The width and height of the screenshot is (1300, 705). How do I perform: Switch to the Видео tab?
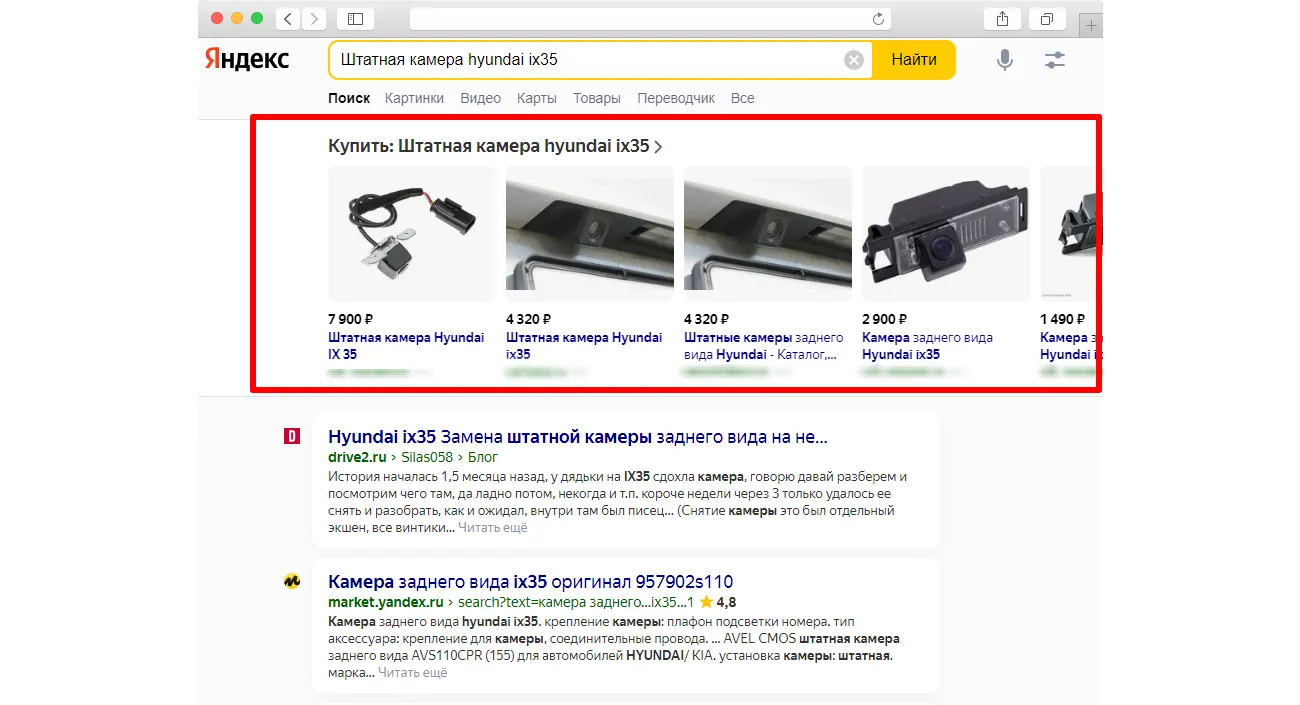[481, 98]
